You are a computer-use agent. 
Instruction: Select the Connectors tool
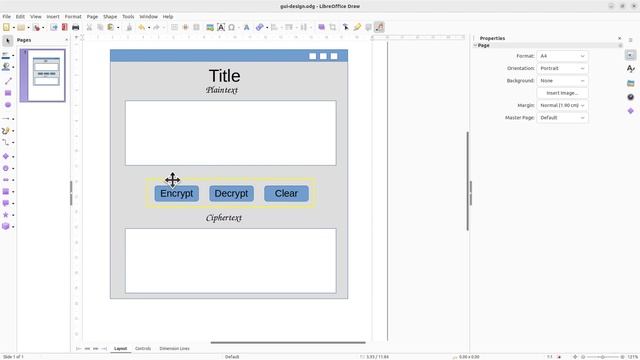(6, 142)
